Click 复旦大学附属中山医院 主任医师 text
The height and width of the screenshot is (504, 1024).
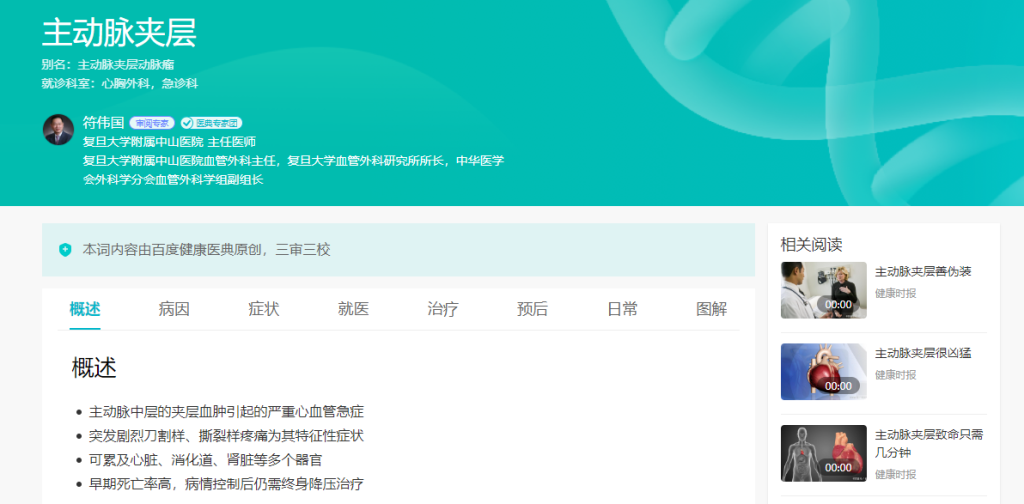[169, 142]
